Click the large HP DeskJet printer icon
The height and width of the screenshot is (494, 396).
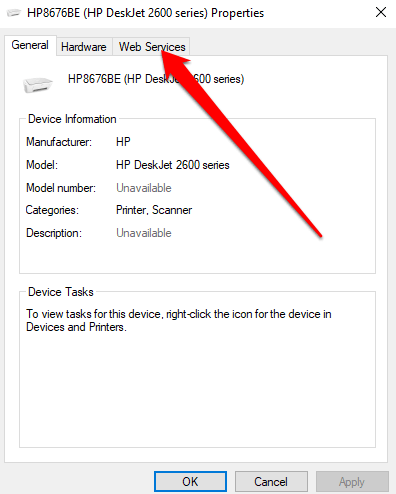pyautogui.click(x=38, y=84)
